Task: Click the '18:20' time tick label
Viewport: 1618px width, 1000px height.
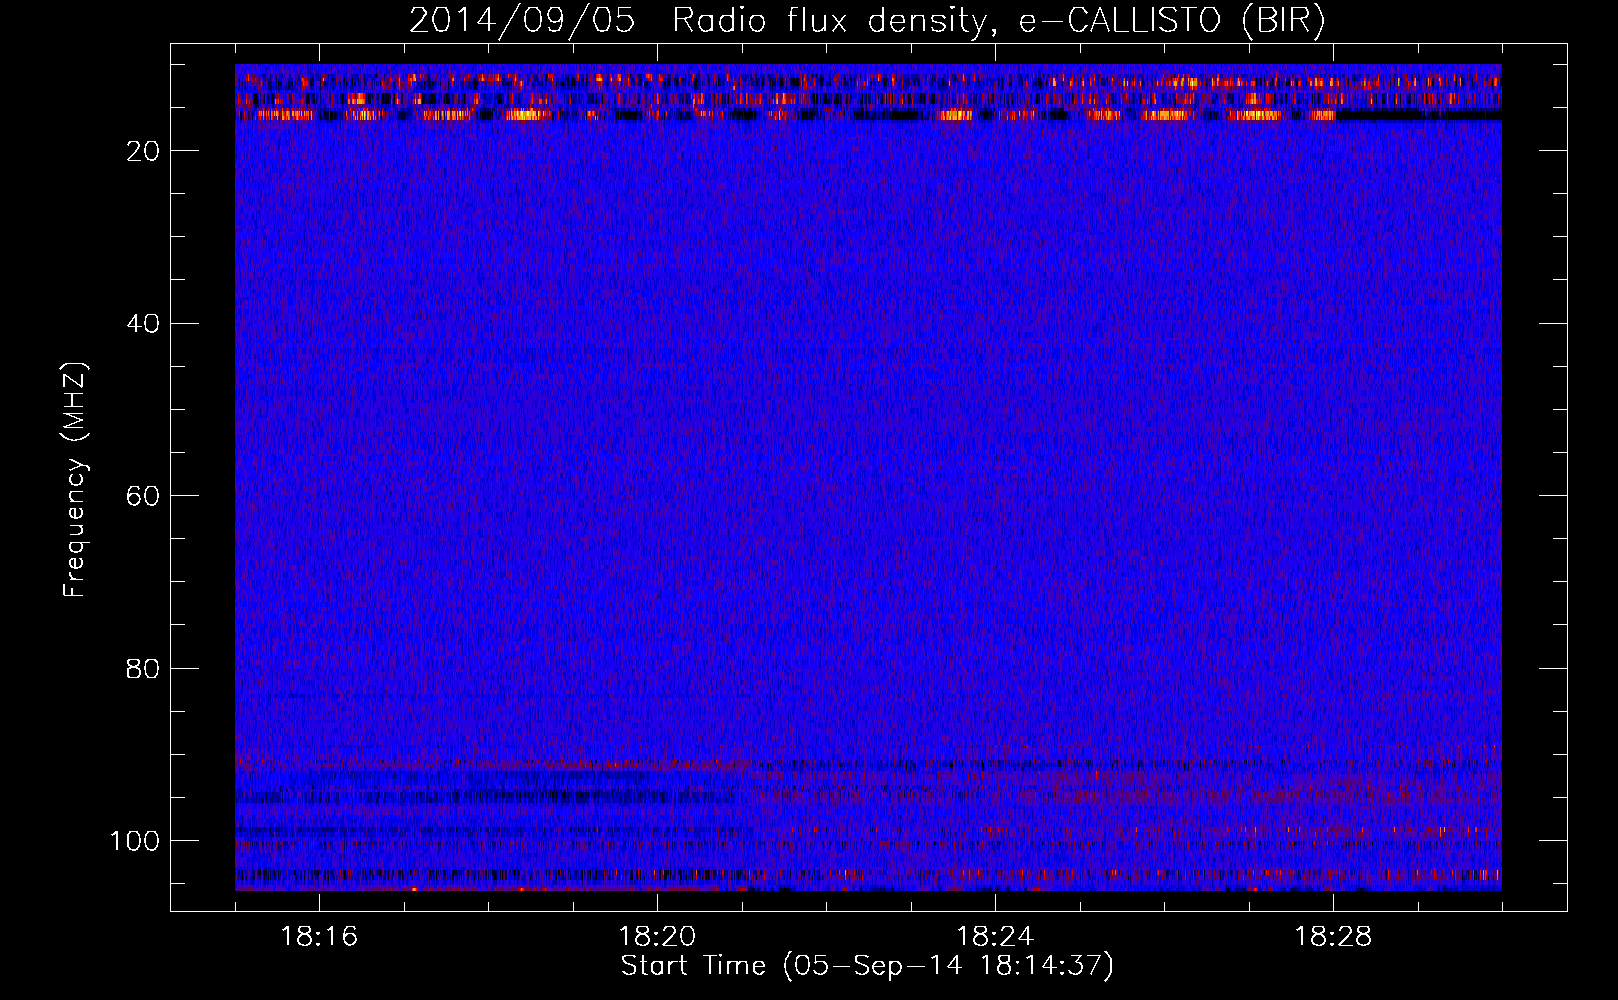Action: (657, 937)
